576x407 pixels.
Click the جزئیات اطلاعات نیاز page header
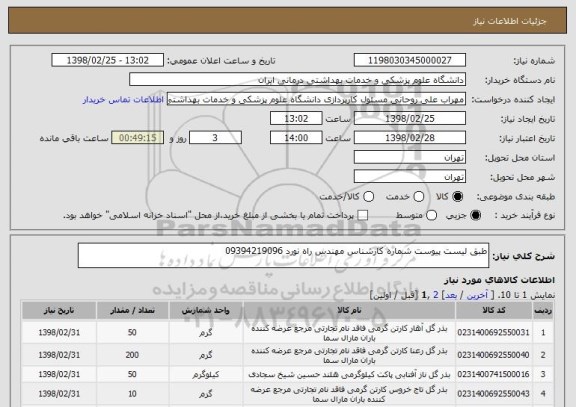510,21
